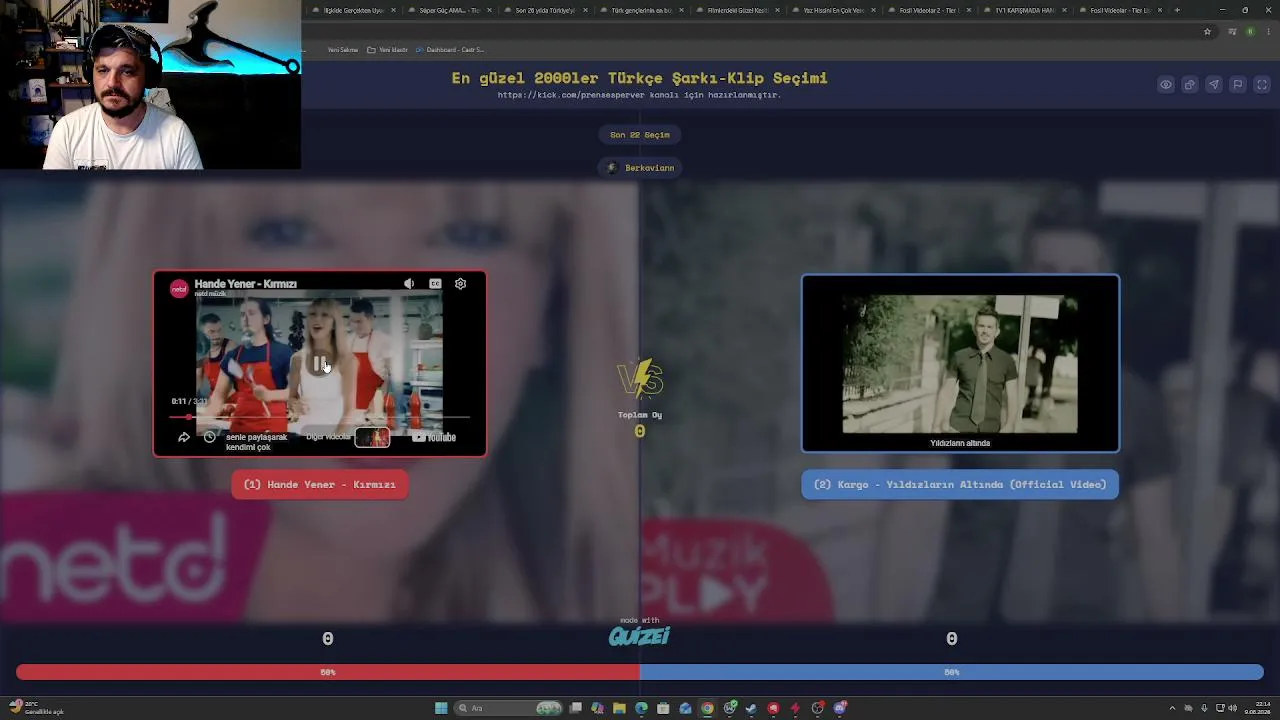
Task: Click the blue 50% vote bar
Action: click(952, 672)
